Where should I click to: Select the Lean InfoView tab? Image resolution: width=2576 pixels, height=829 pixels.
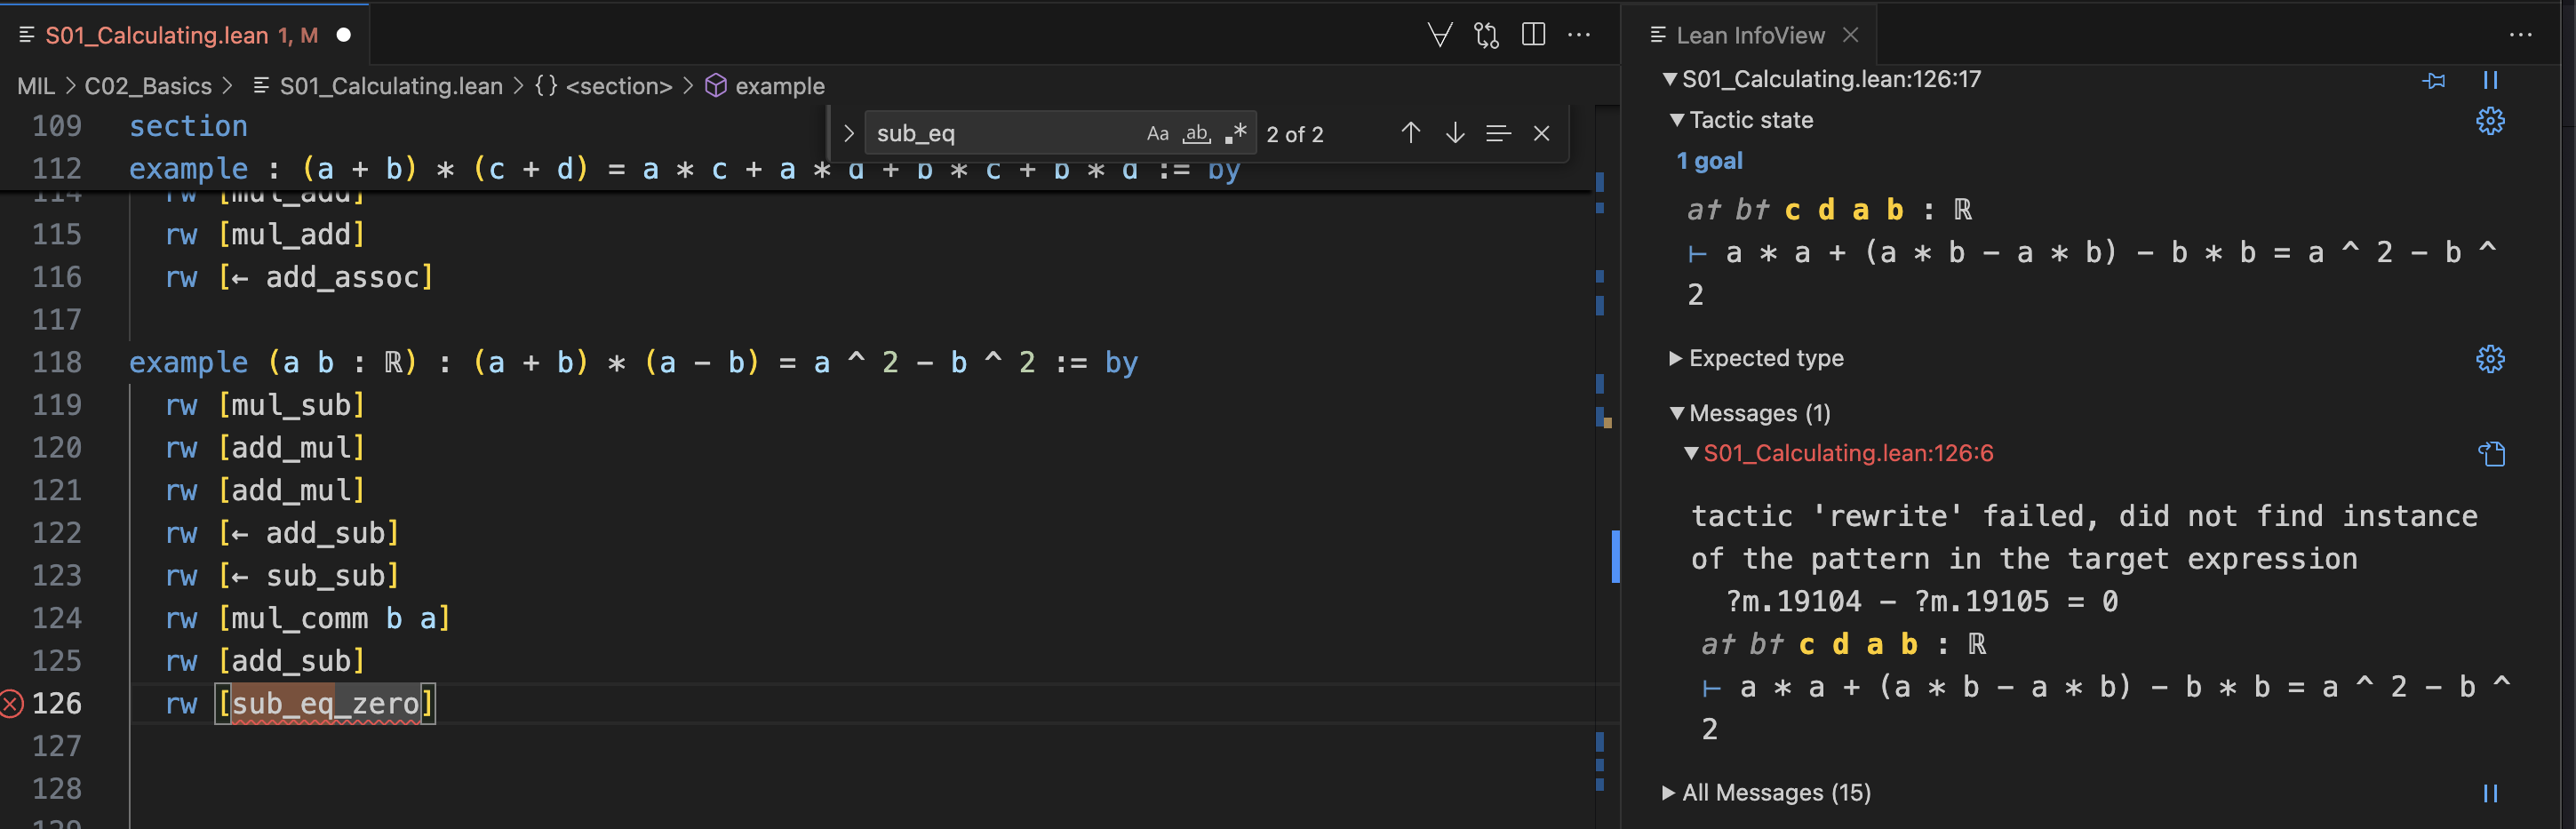1750,35
